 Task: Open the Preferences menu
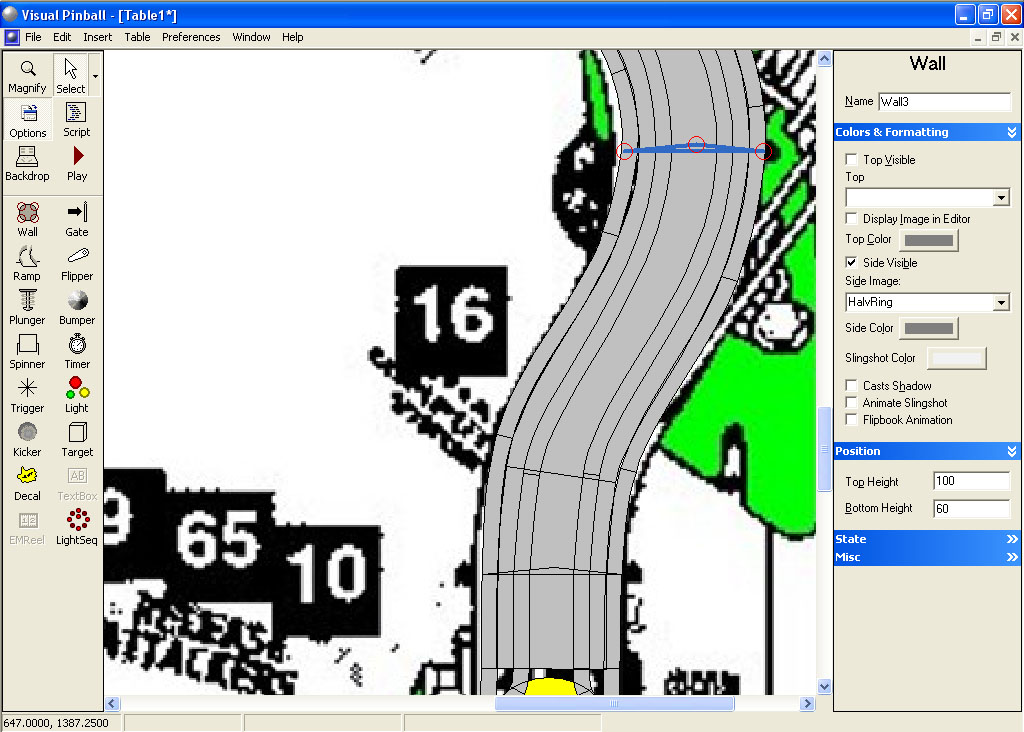pos(191,37)
